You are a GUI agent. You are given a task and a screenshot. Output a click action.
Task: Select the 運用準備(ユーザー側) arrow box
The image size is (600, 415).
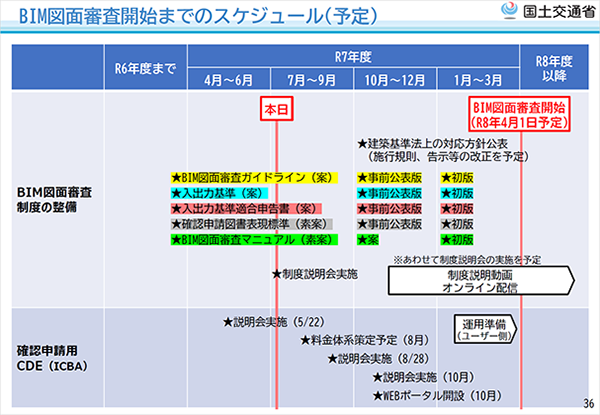point(486,330)
